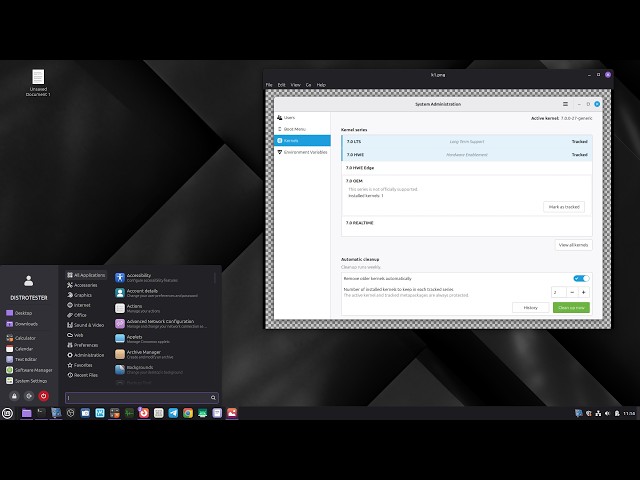Open the Go menu in image viewer
The height and width of the screenshot is (480, 640).
(309, 85)
